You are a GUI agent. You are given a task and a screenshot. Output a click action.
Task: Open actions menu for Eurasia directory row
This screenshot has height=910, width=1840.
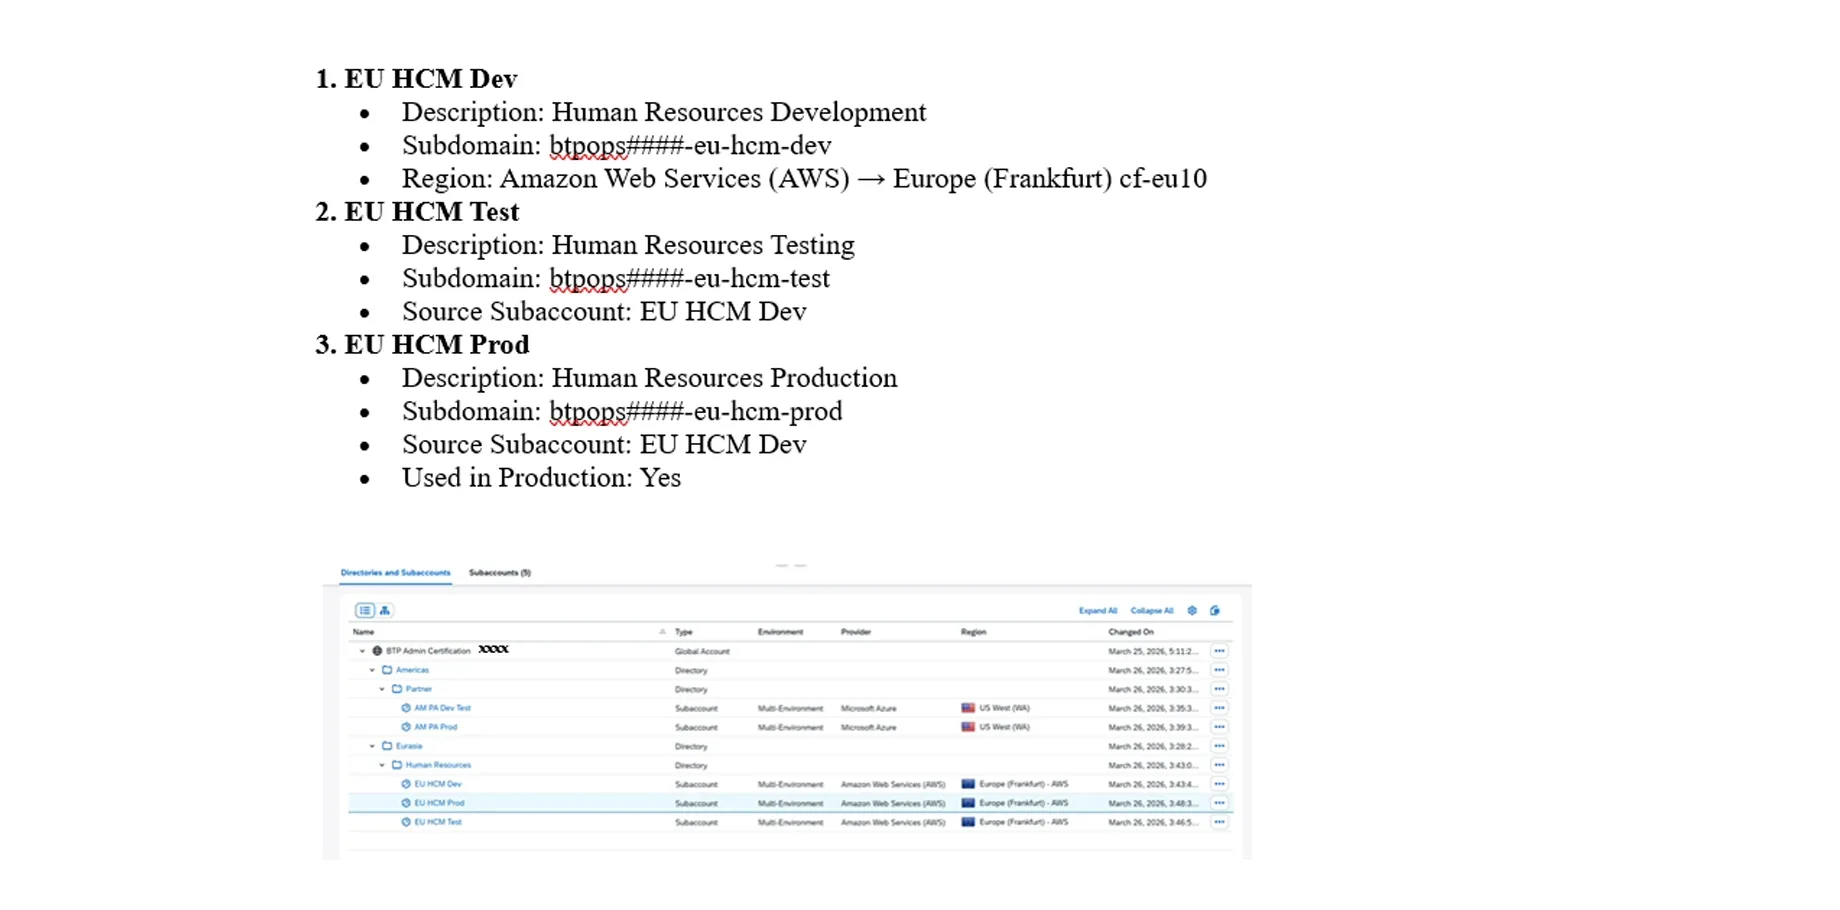[1219, 746]
